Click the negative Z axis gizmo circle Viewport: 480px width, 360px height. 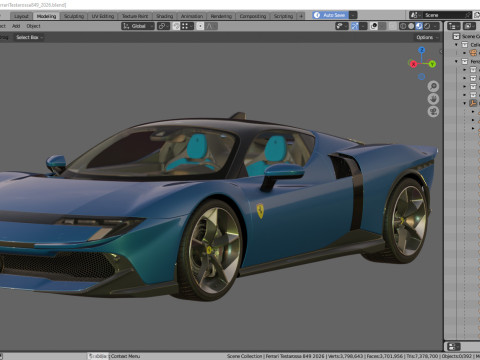421,77
